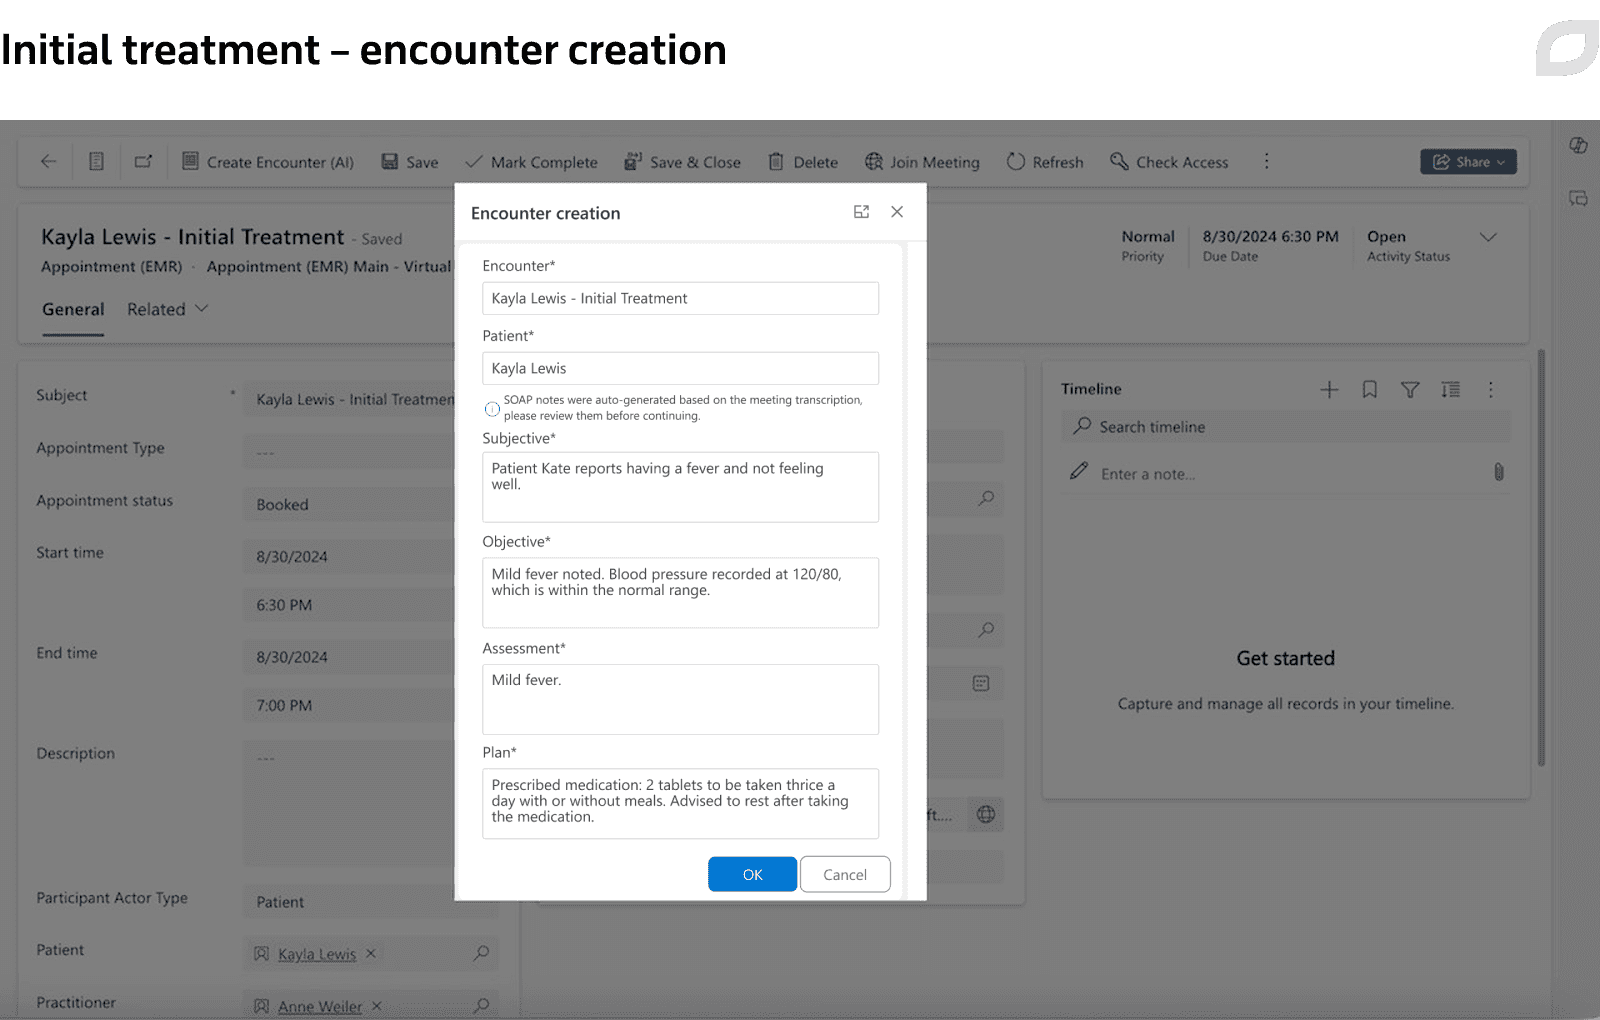Click the SOAP notes info icon
The height and width of the screenshot is (1020, 1600).
pos(492,408)
